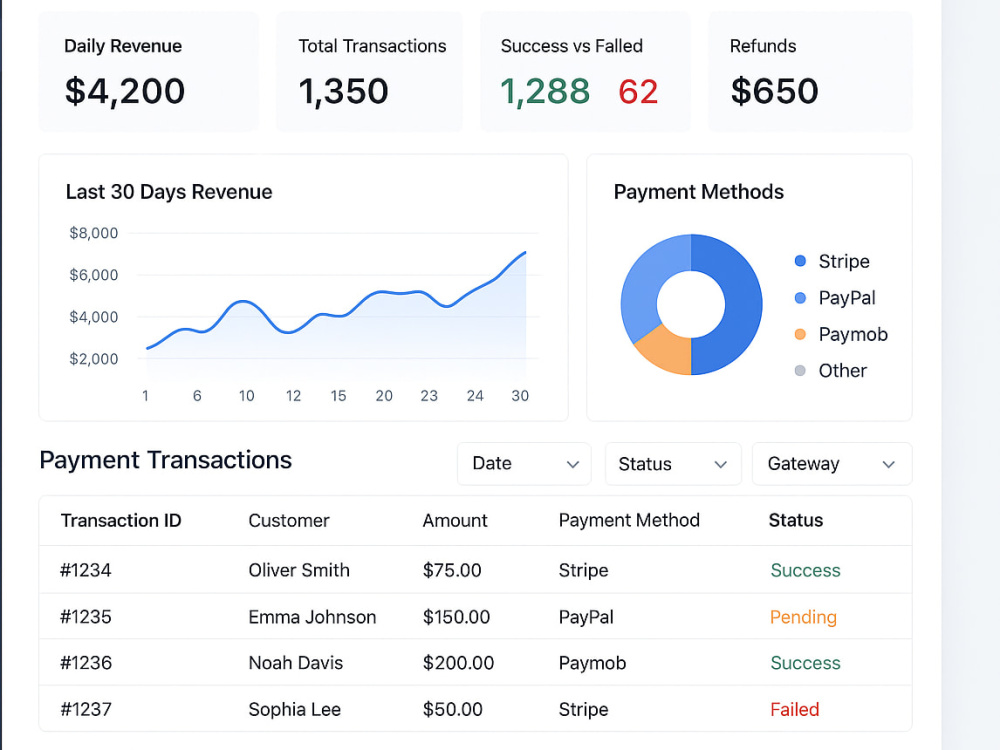Click the $75.00 amount cell

(452, 570)
